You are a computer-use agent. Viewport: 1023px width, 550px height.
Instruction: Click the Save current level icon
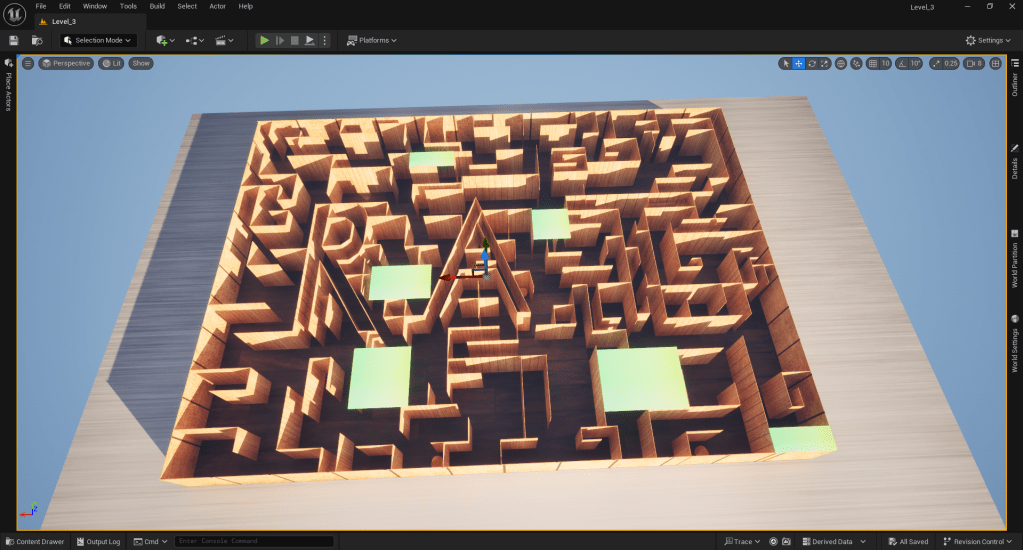(x=13, y=40)
